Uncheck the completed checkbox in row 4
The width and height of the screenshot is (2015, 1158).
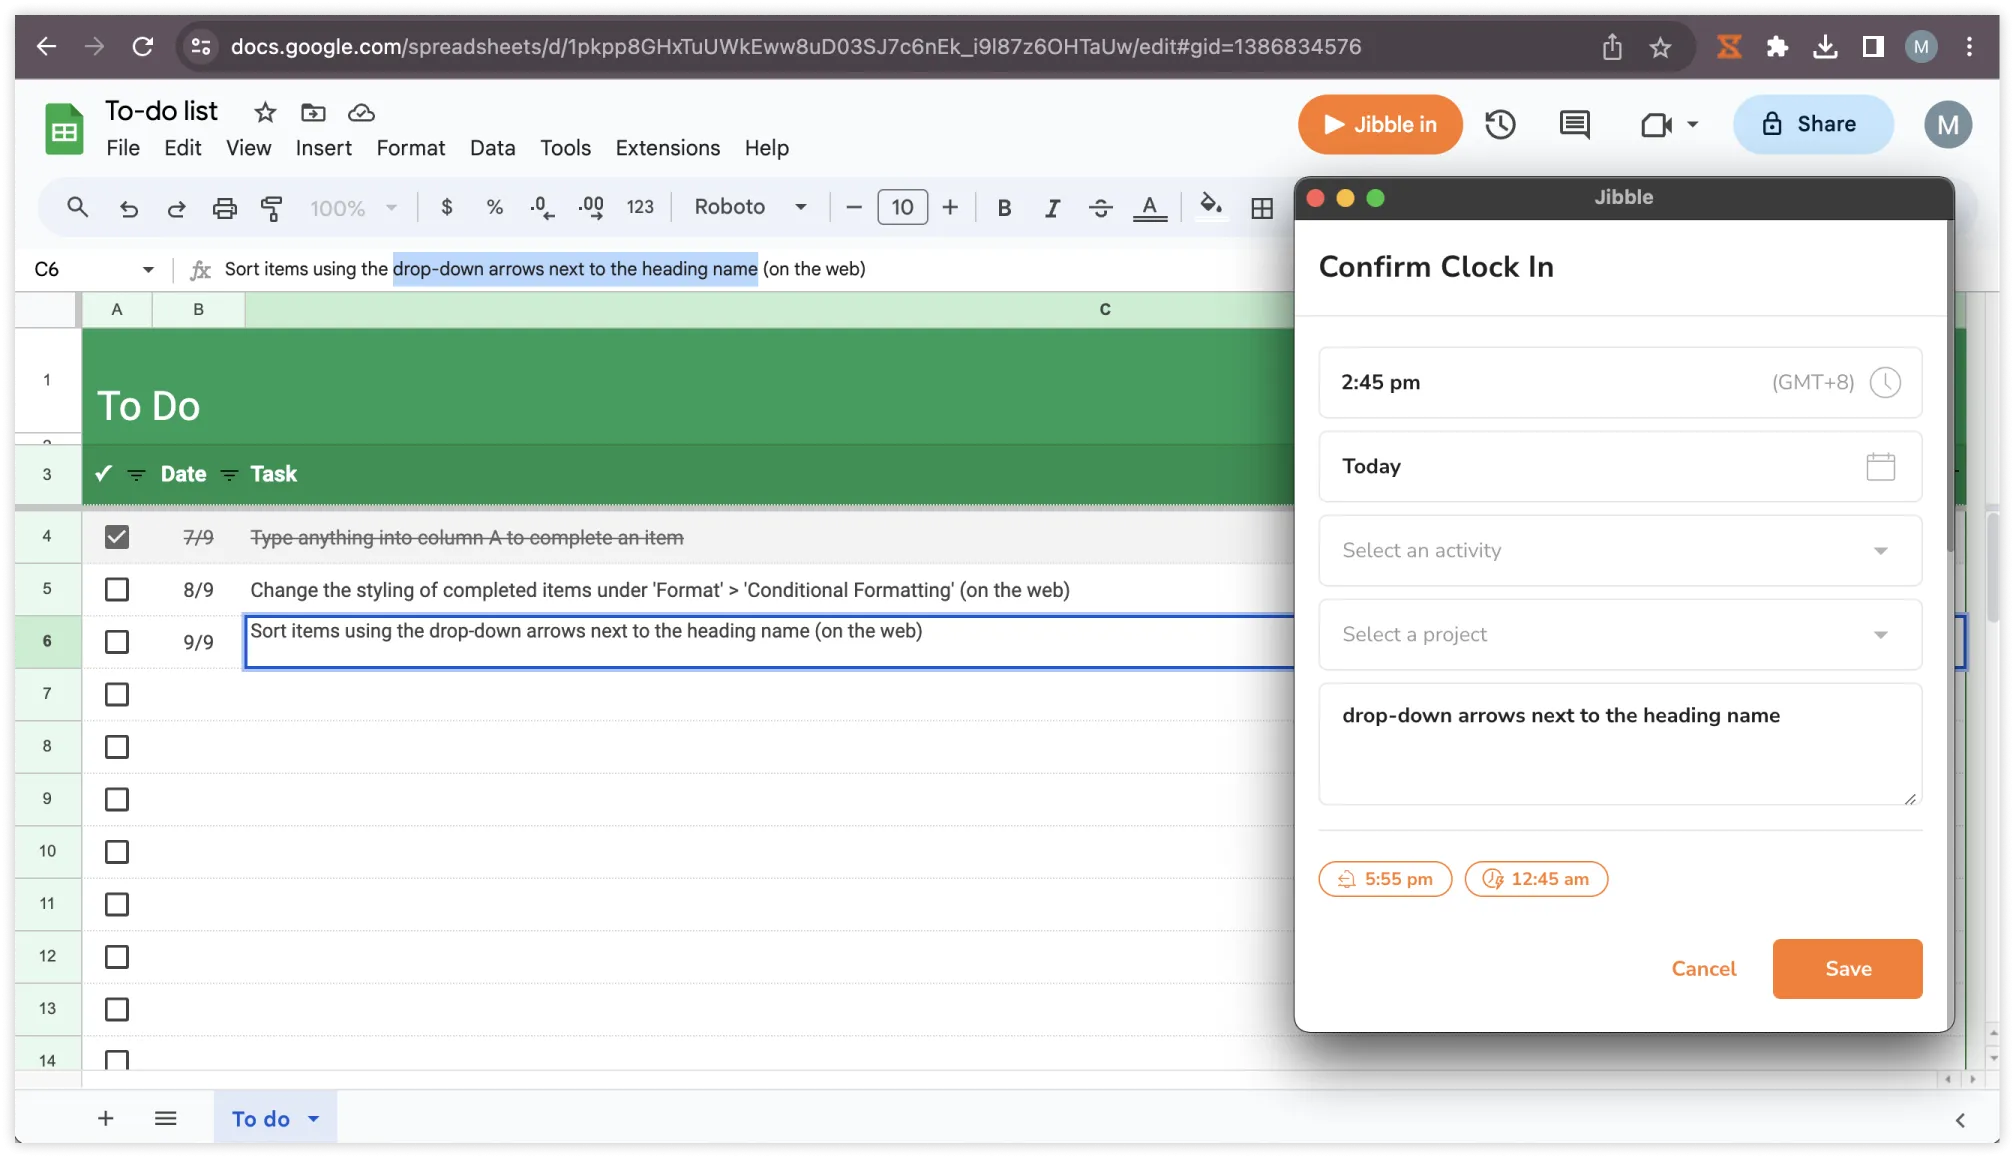click(117, 537)
